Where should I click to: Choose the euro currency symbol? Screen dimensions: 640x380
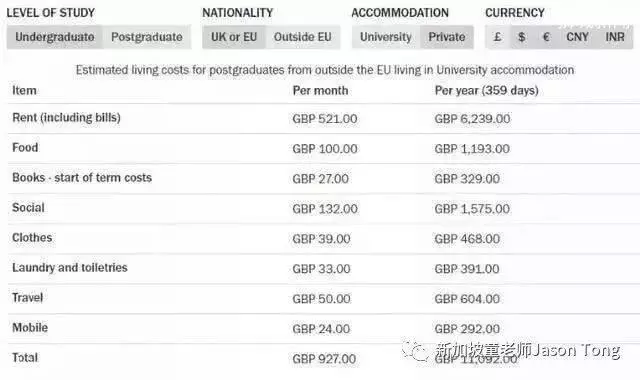point(546,37)
